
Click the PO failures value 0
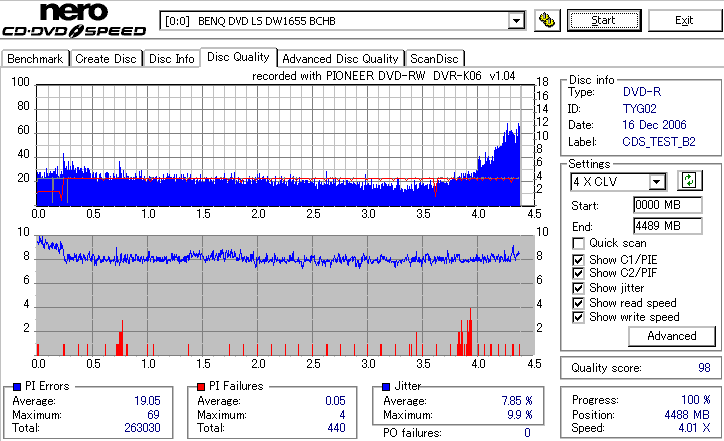pos(527,433)
